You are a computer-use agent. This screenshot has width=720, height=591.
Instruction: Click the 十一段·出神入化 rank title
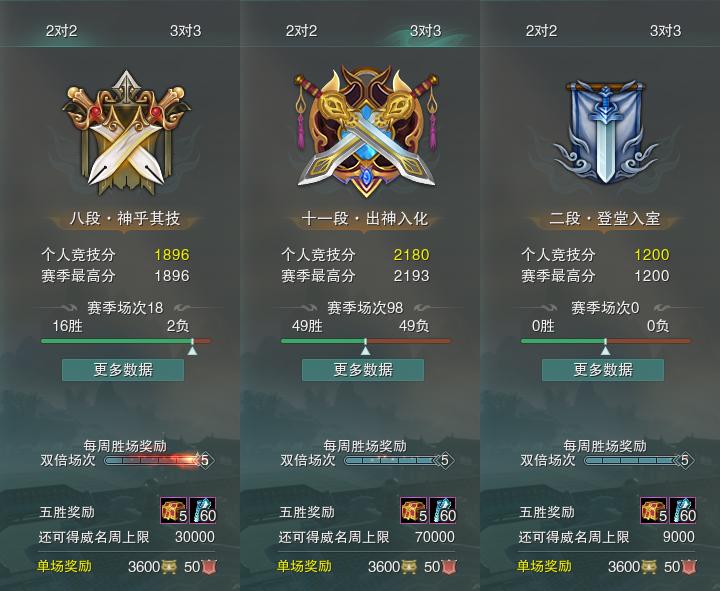click(x=365, y=219)
